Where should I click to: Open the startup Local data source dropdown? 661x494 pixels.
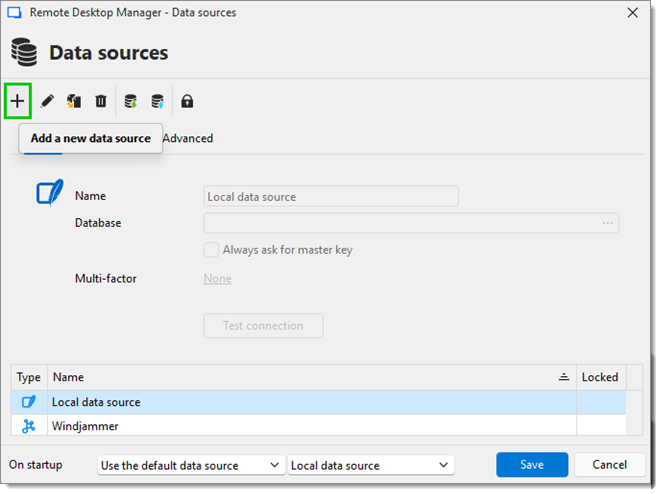(371, 465)
